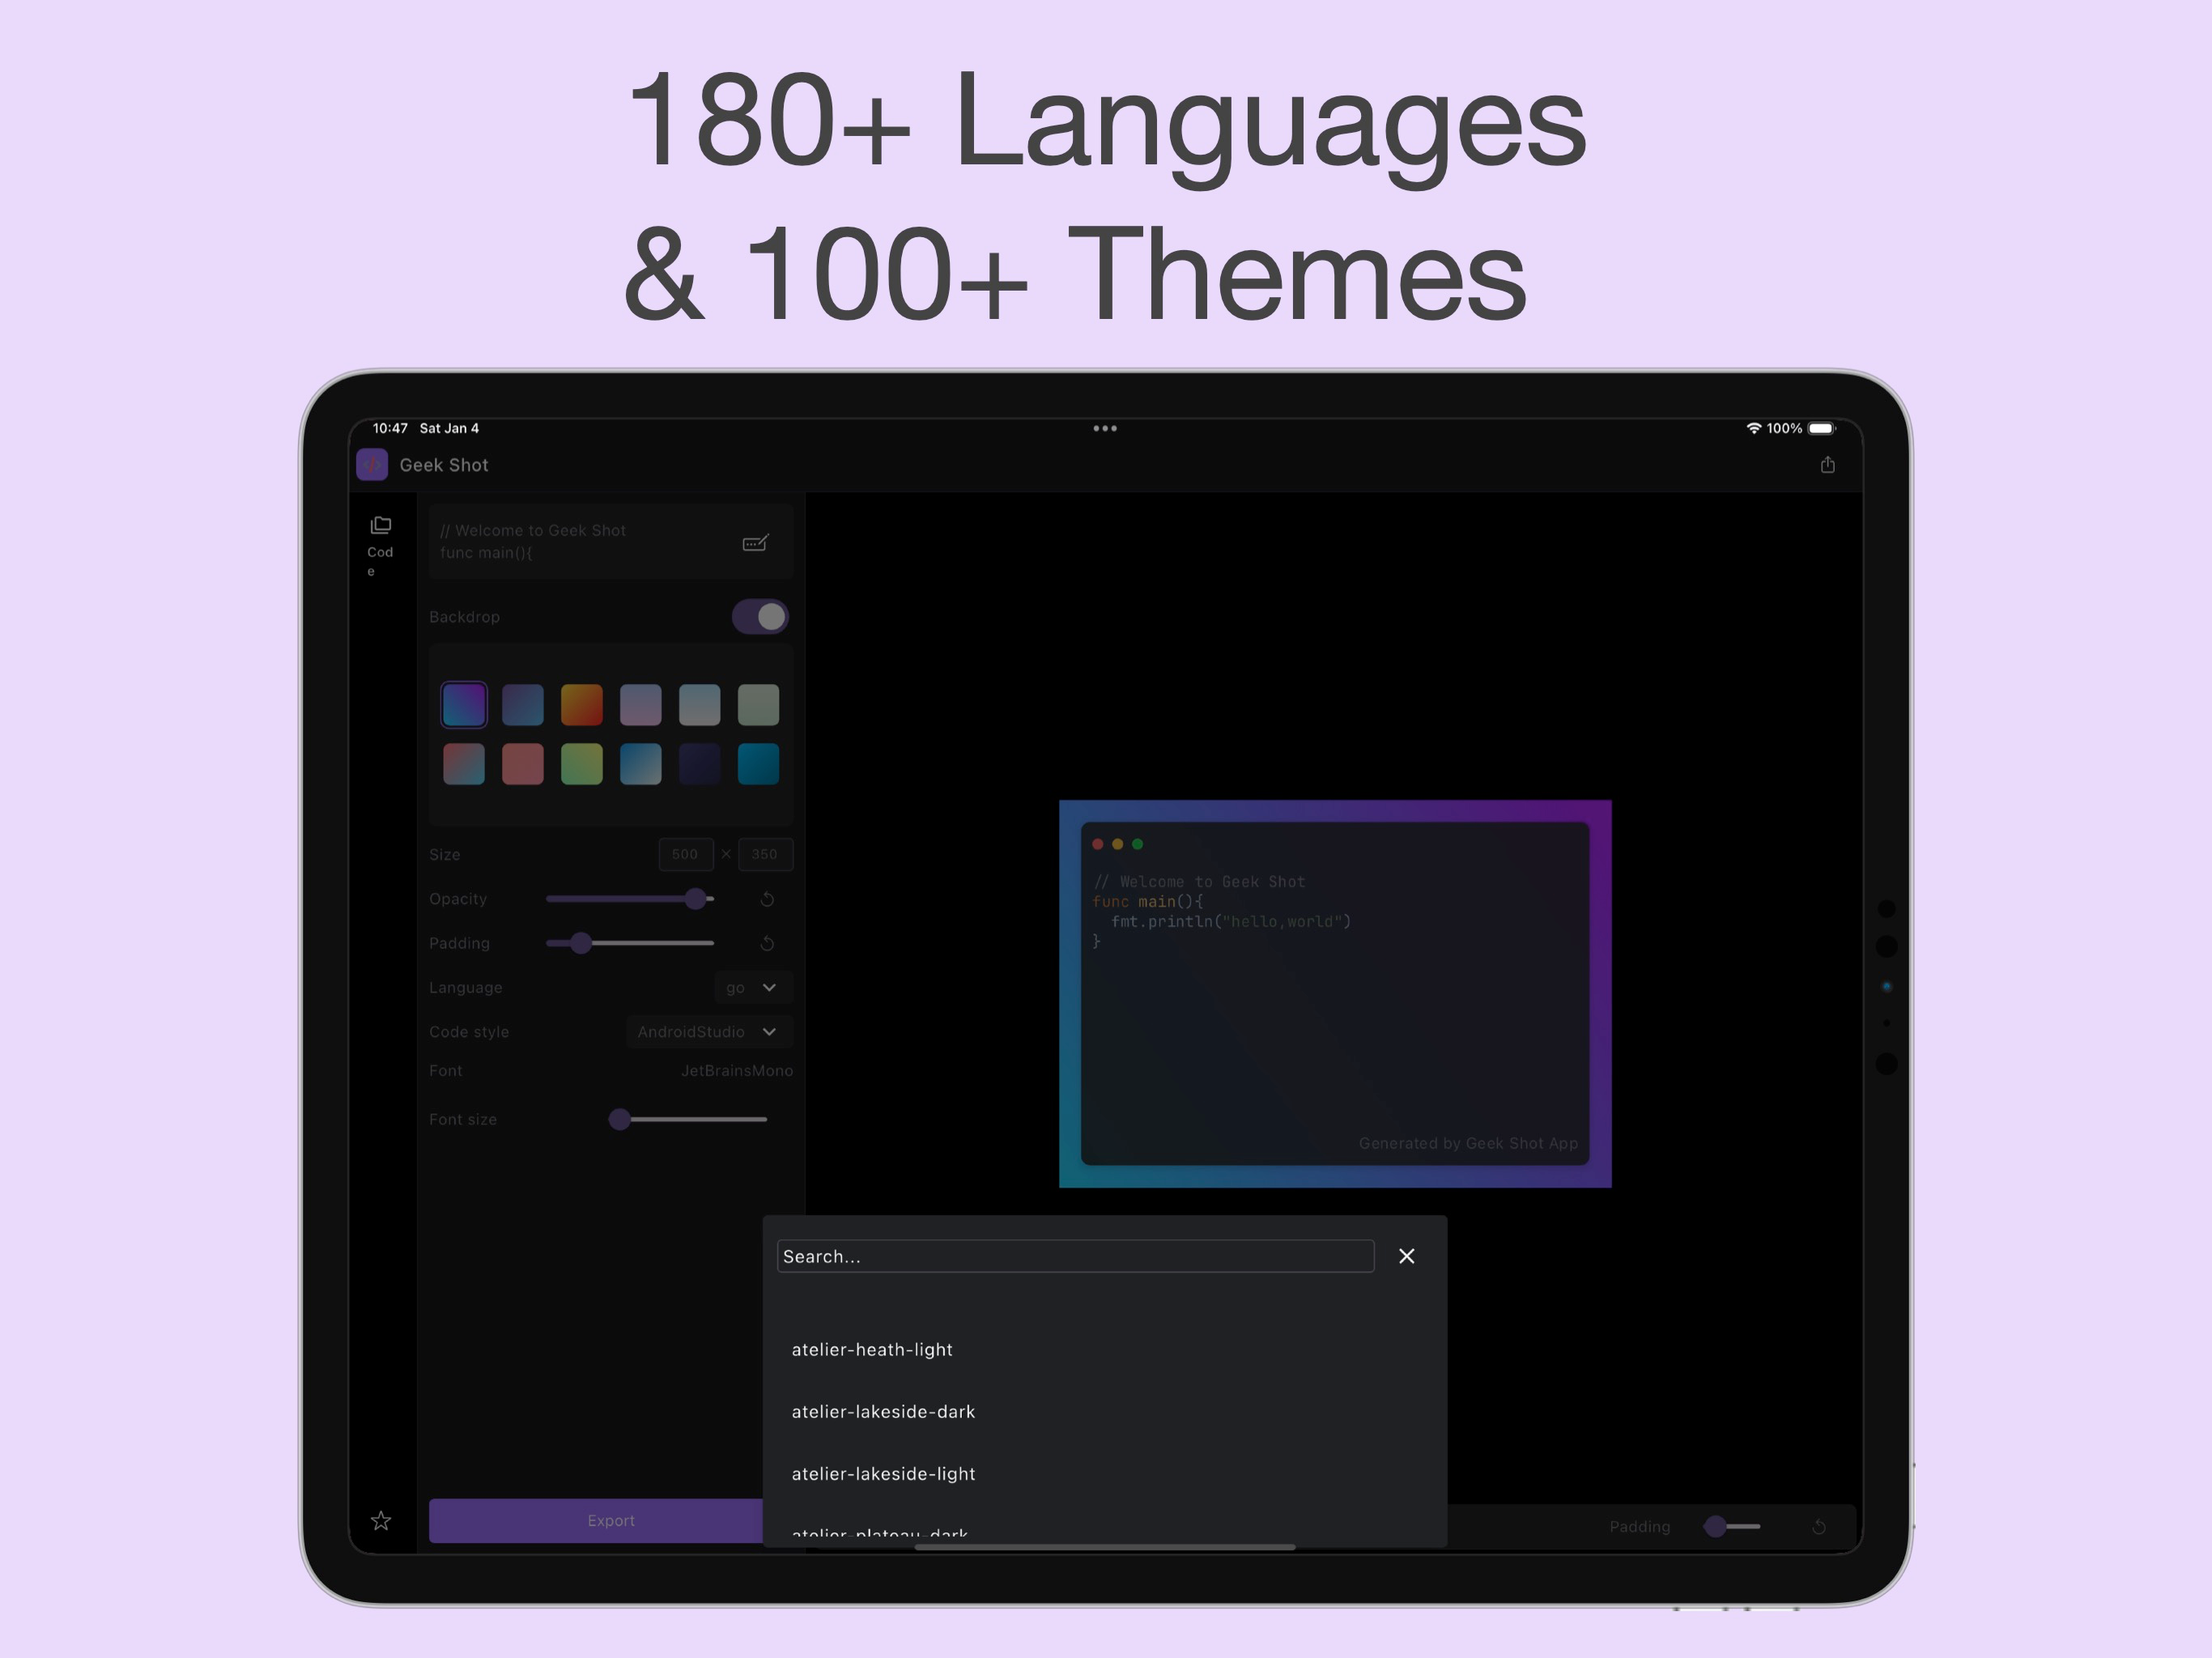This screenshot has width=2212, height=1658.
Task: Click the star icon in sidebar
Action: pyautogui.click(x=381, y=1520)
